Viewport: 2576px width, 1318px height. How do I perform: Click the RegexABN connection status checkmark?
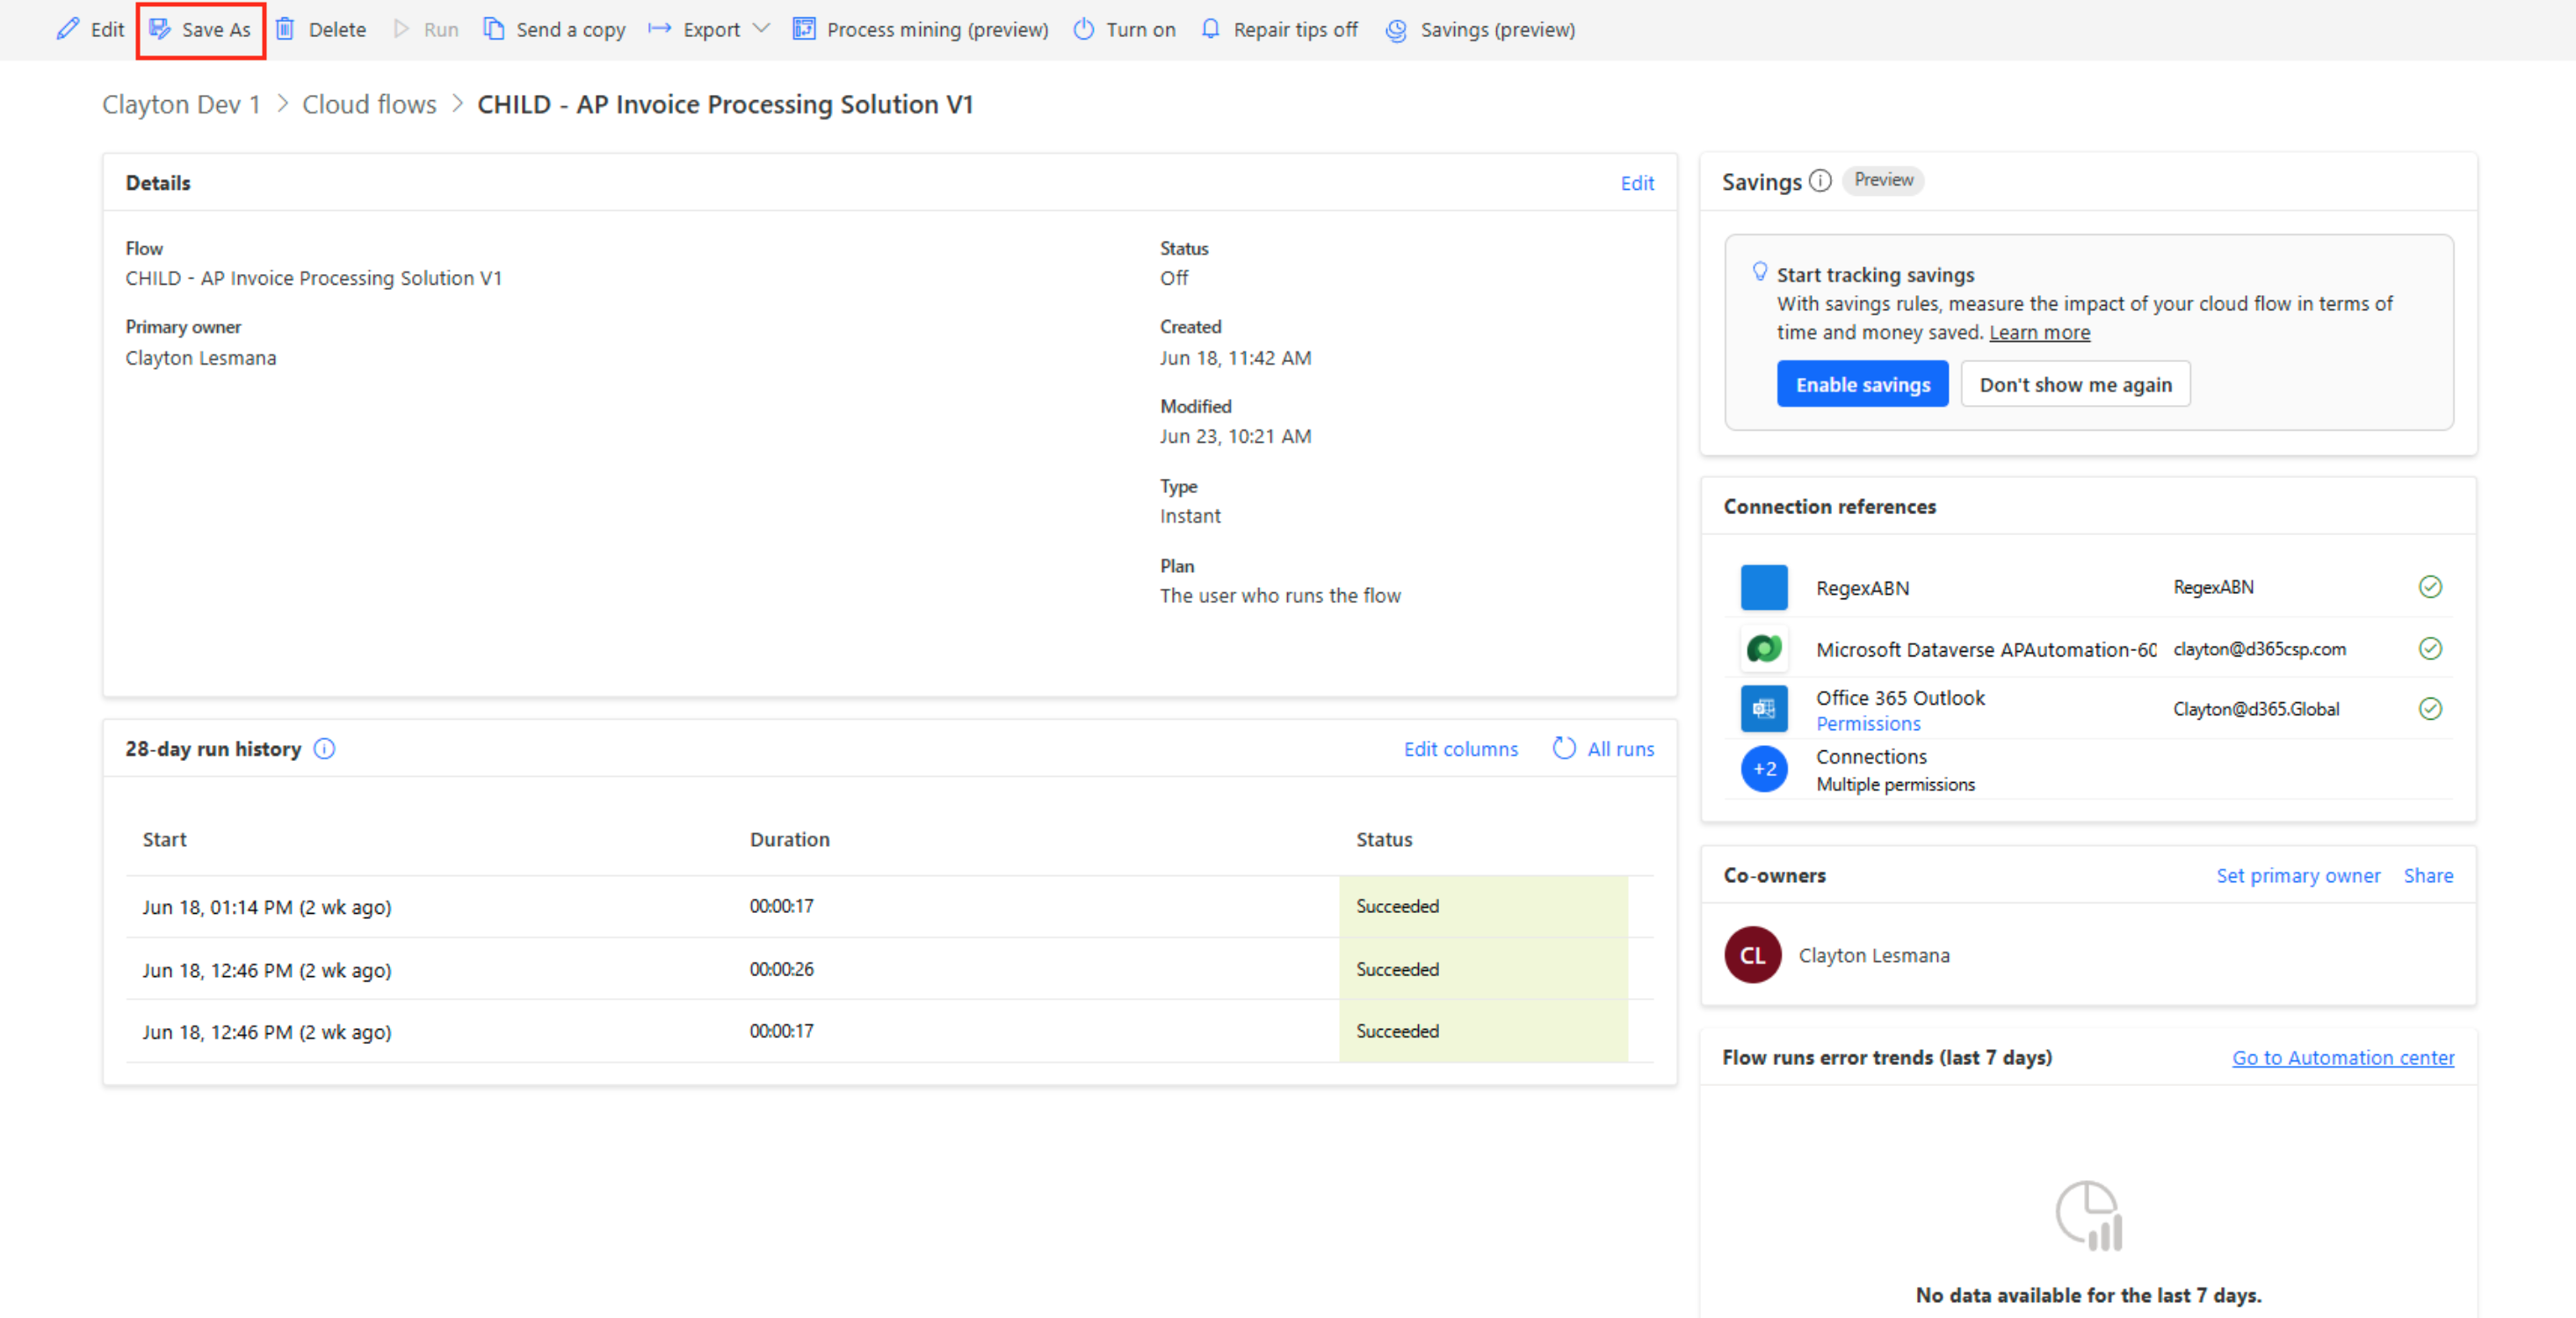pyautogui.click(x=2430, y=587)
